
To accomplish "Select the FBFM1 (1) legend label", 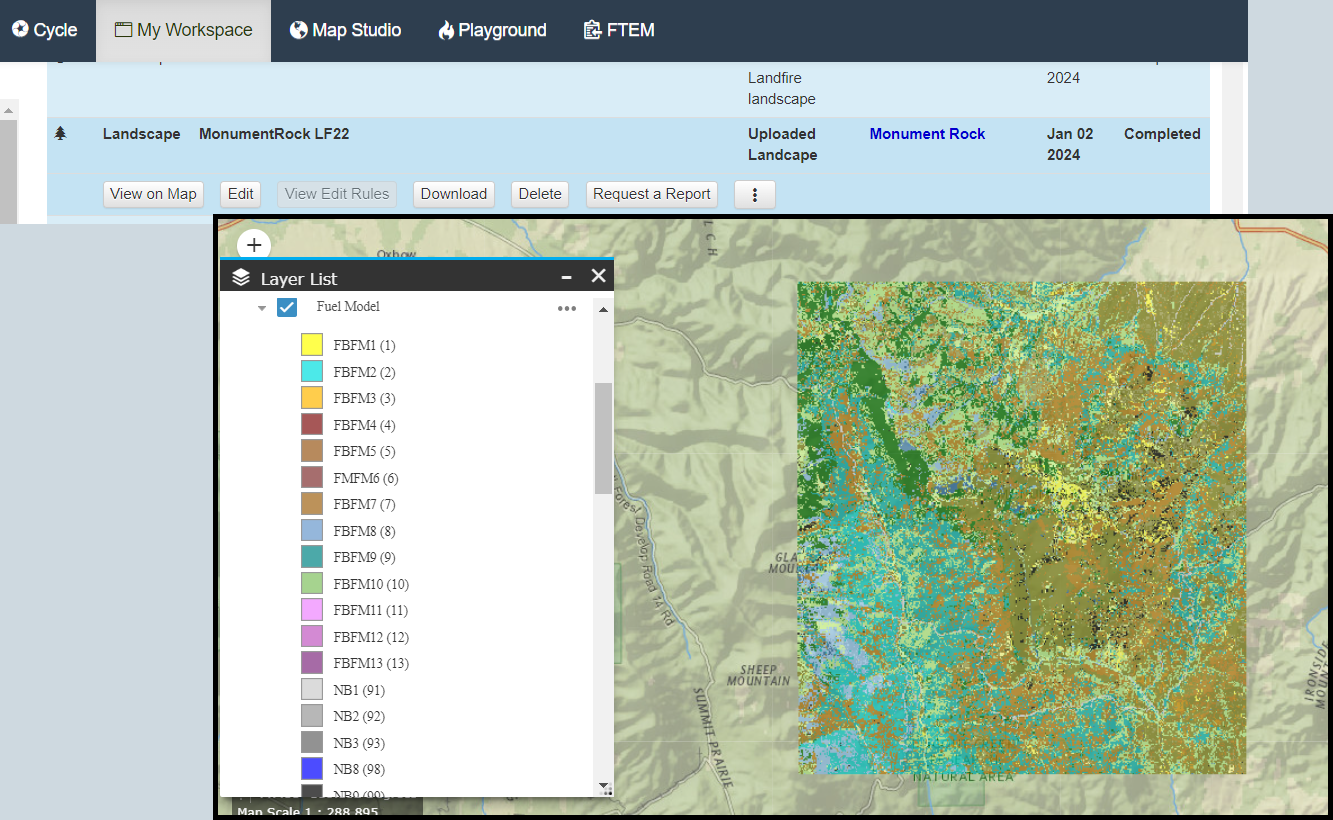I will (x=365, y=346).
